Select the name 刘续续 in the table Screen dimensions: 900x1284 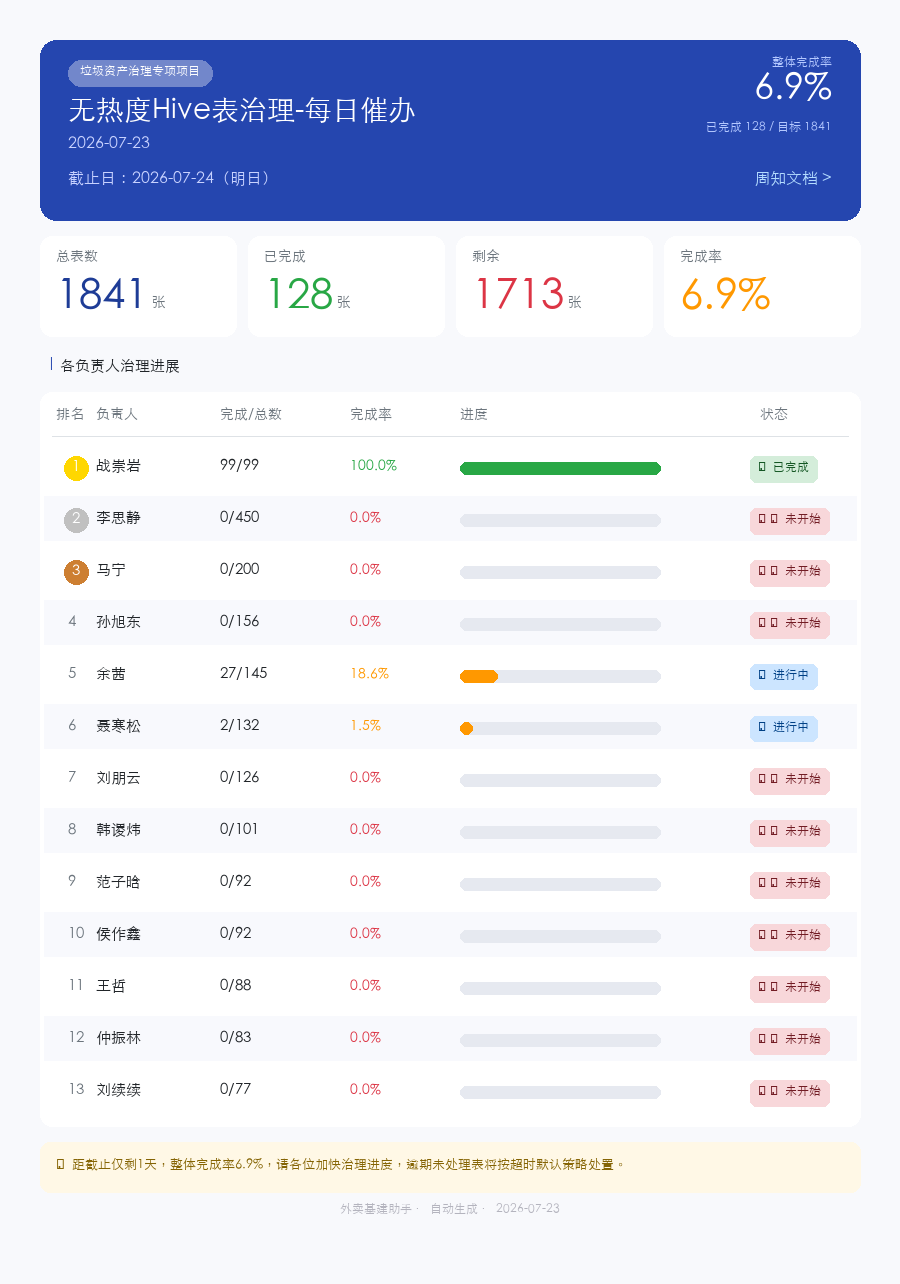coord(118,1090)
